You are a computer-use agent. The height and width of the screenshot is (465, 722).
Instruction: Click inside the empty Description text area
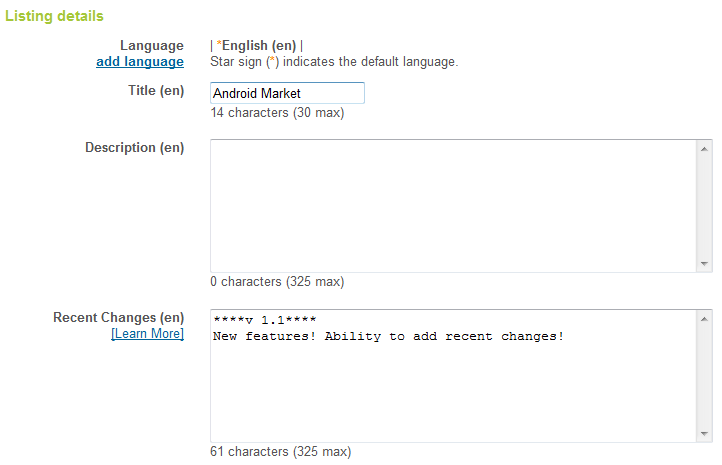point(453,206)
